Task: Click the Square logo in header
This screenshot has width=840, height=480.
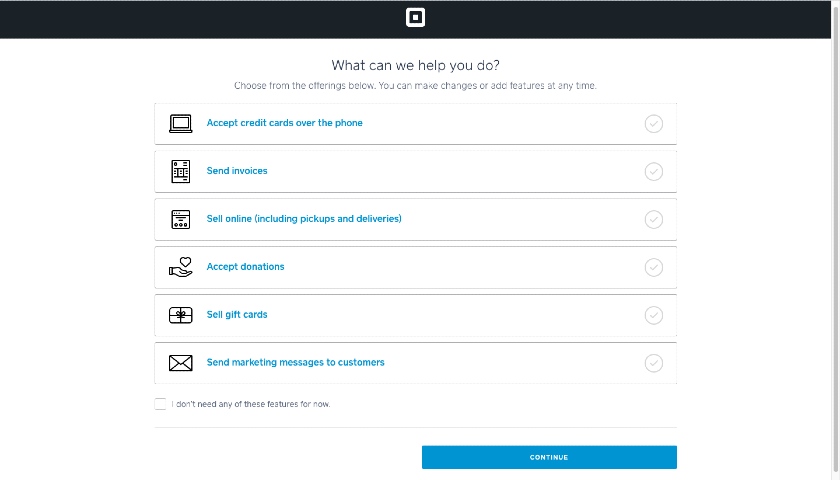Action: [x=415, y=18]
